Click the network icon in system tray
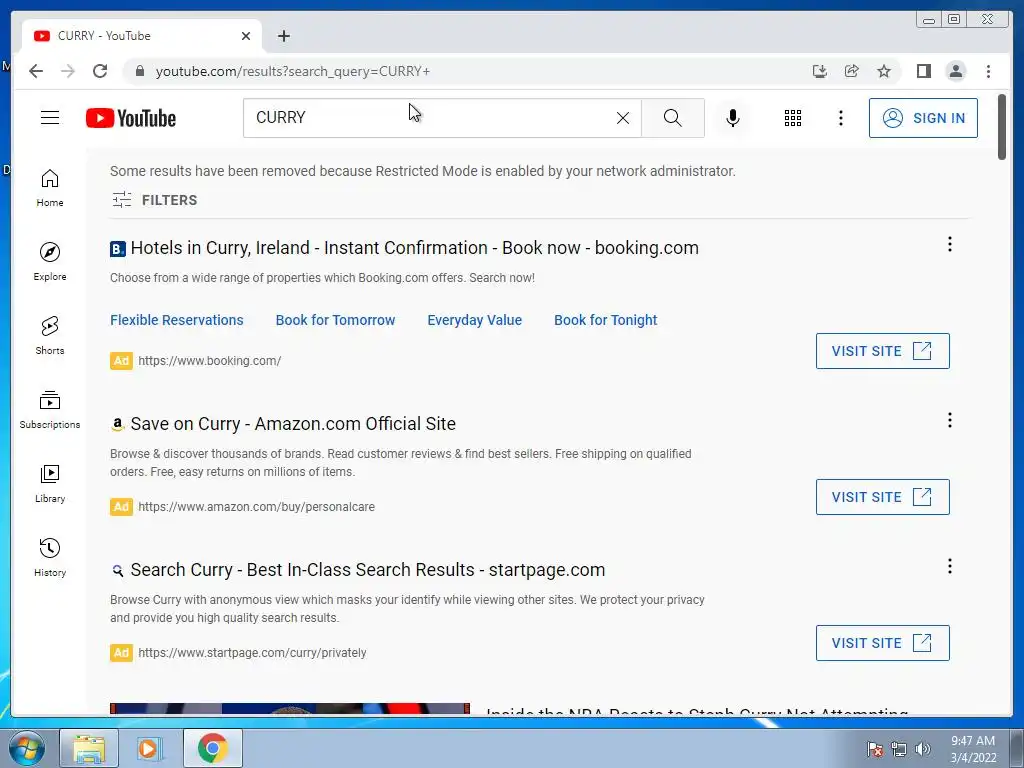1024x768 pixels. (x=899, y=749)
